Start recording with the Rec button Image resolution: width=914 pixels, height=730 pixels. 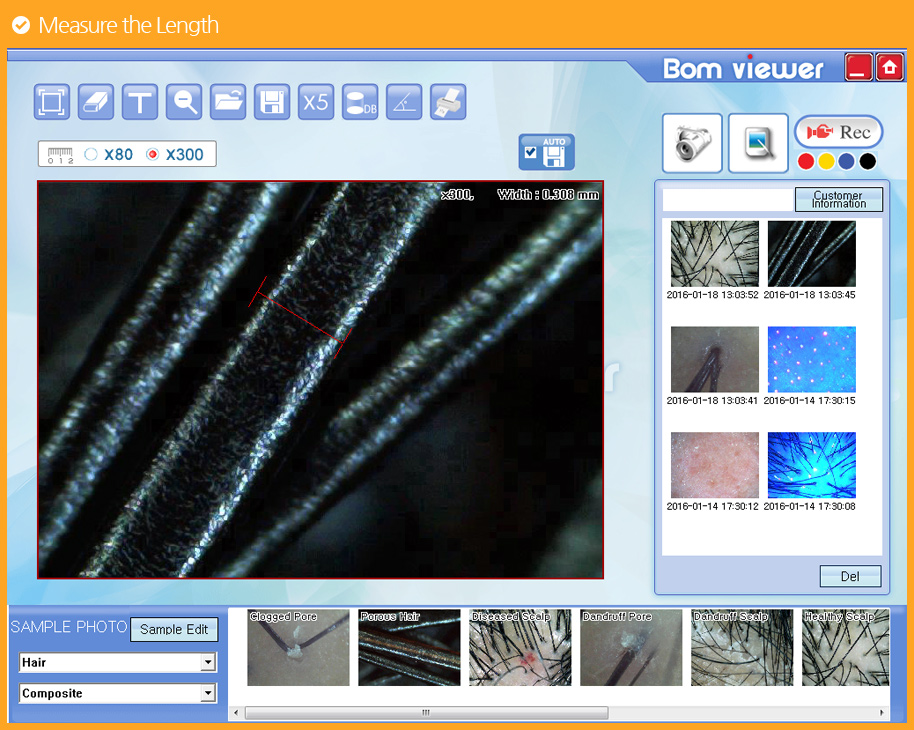(838, 132)
